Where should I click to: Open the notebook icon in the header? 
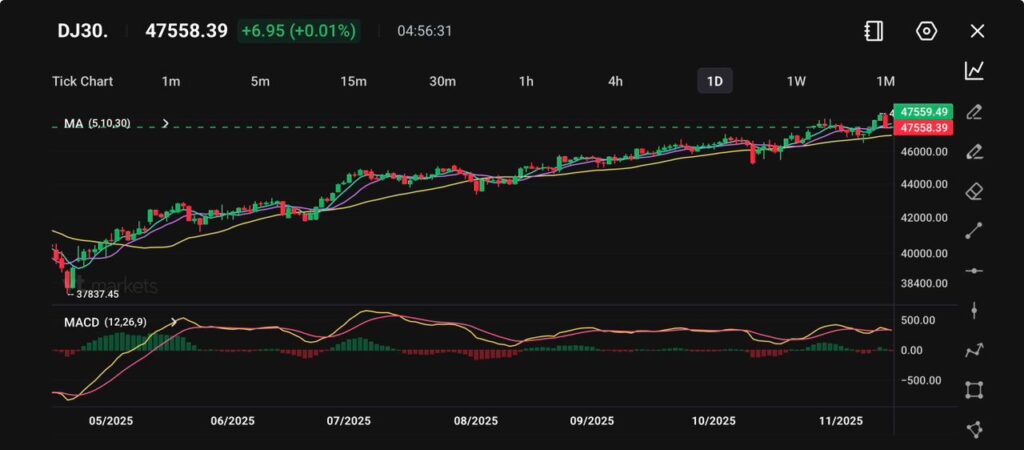(874, 31)
